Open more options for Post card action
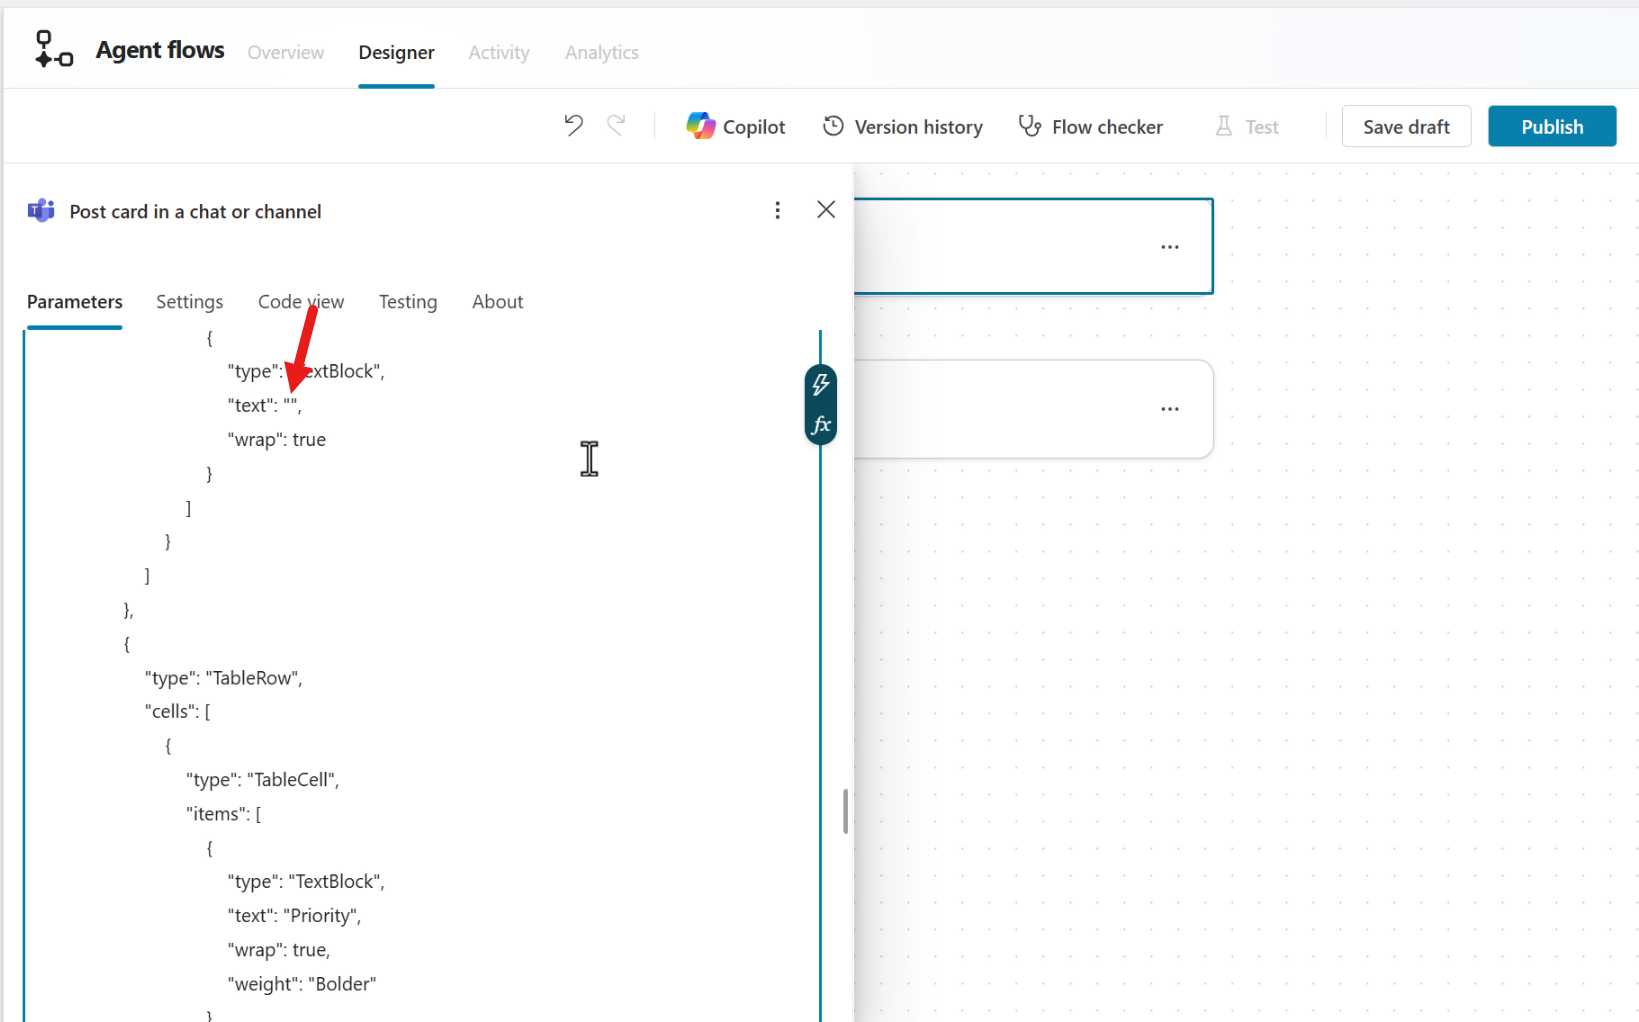 coord(777,210)
